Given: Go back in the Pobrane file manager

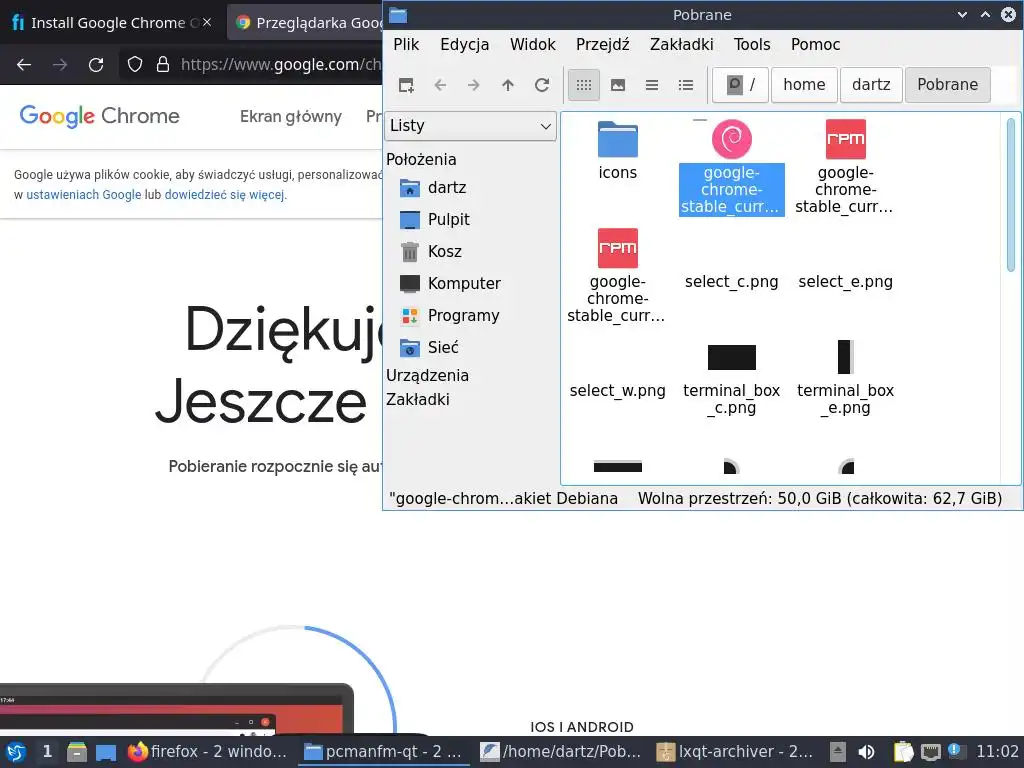Looking at the screenshot, I should pyautogui.click(x=440, y=85).
